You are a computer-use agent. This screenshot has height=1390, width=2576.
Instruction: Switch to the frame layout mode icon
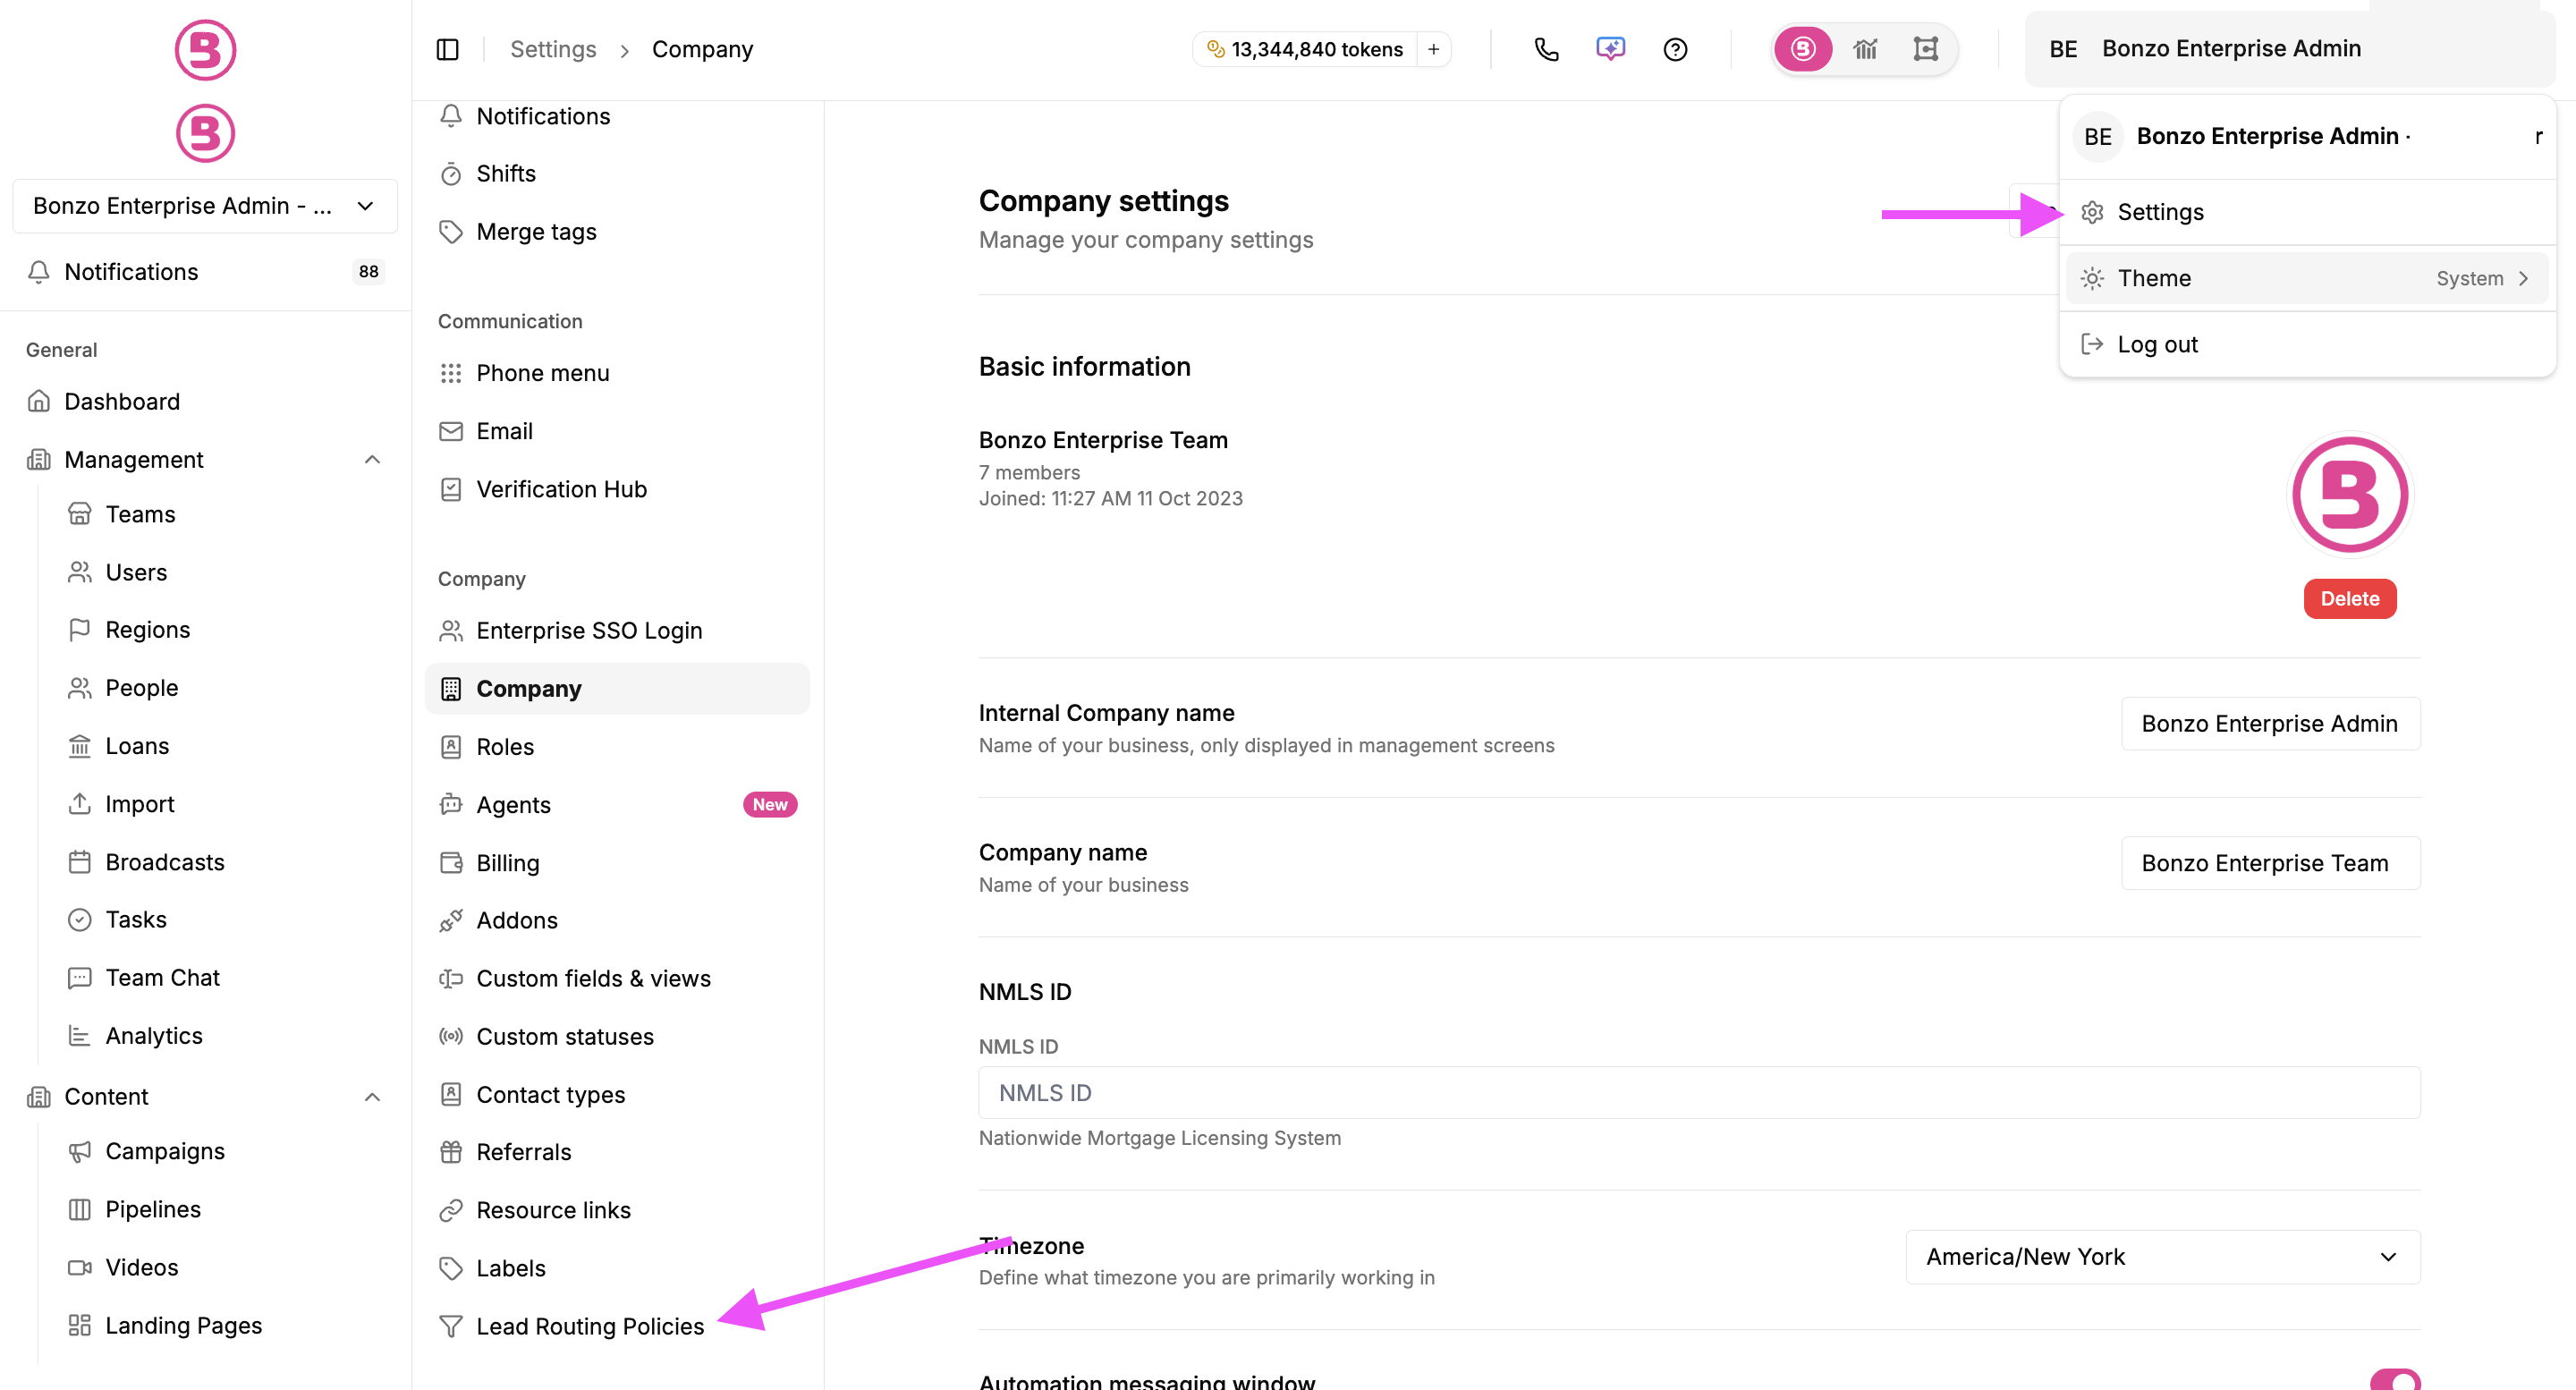[1925, 49]
